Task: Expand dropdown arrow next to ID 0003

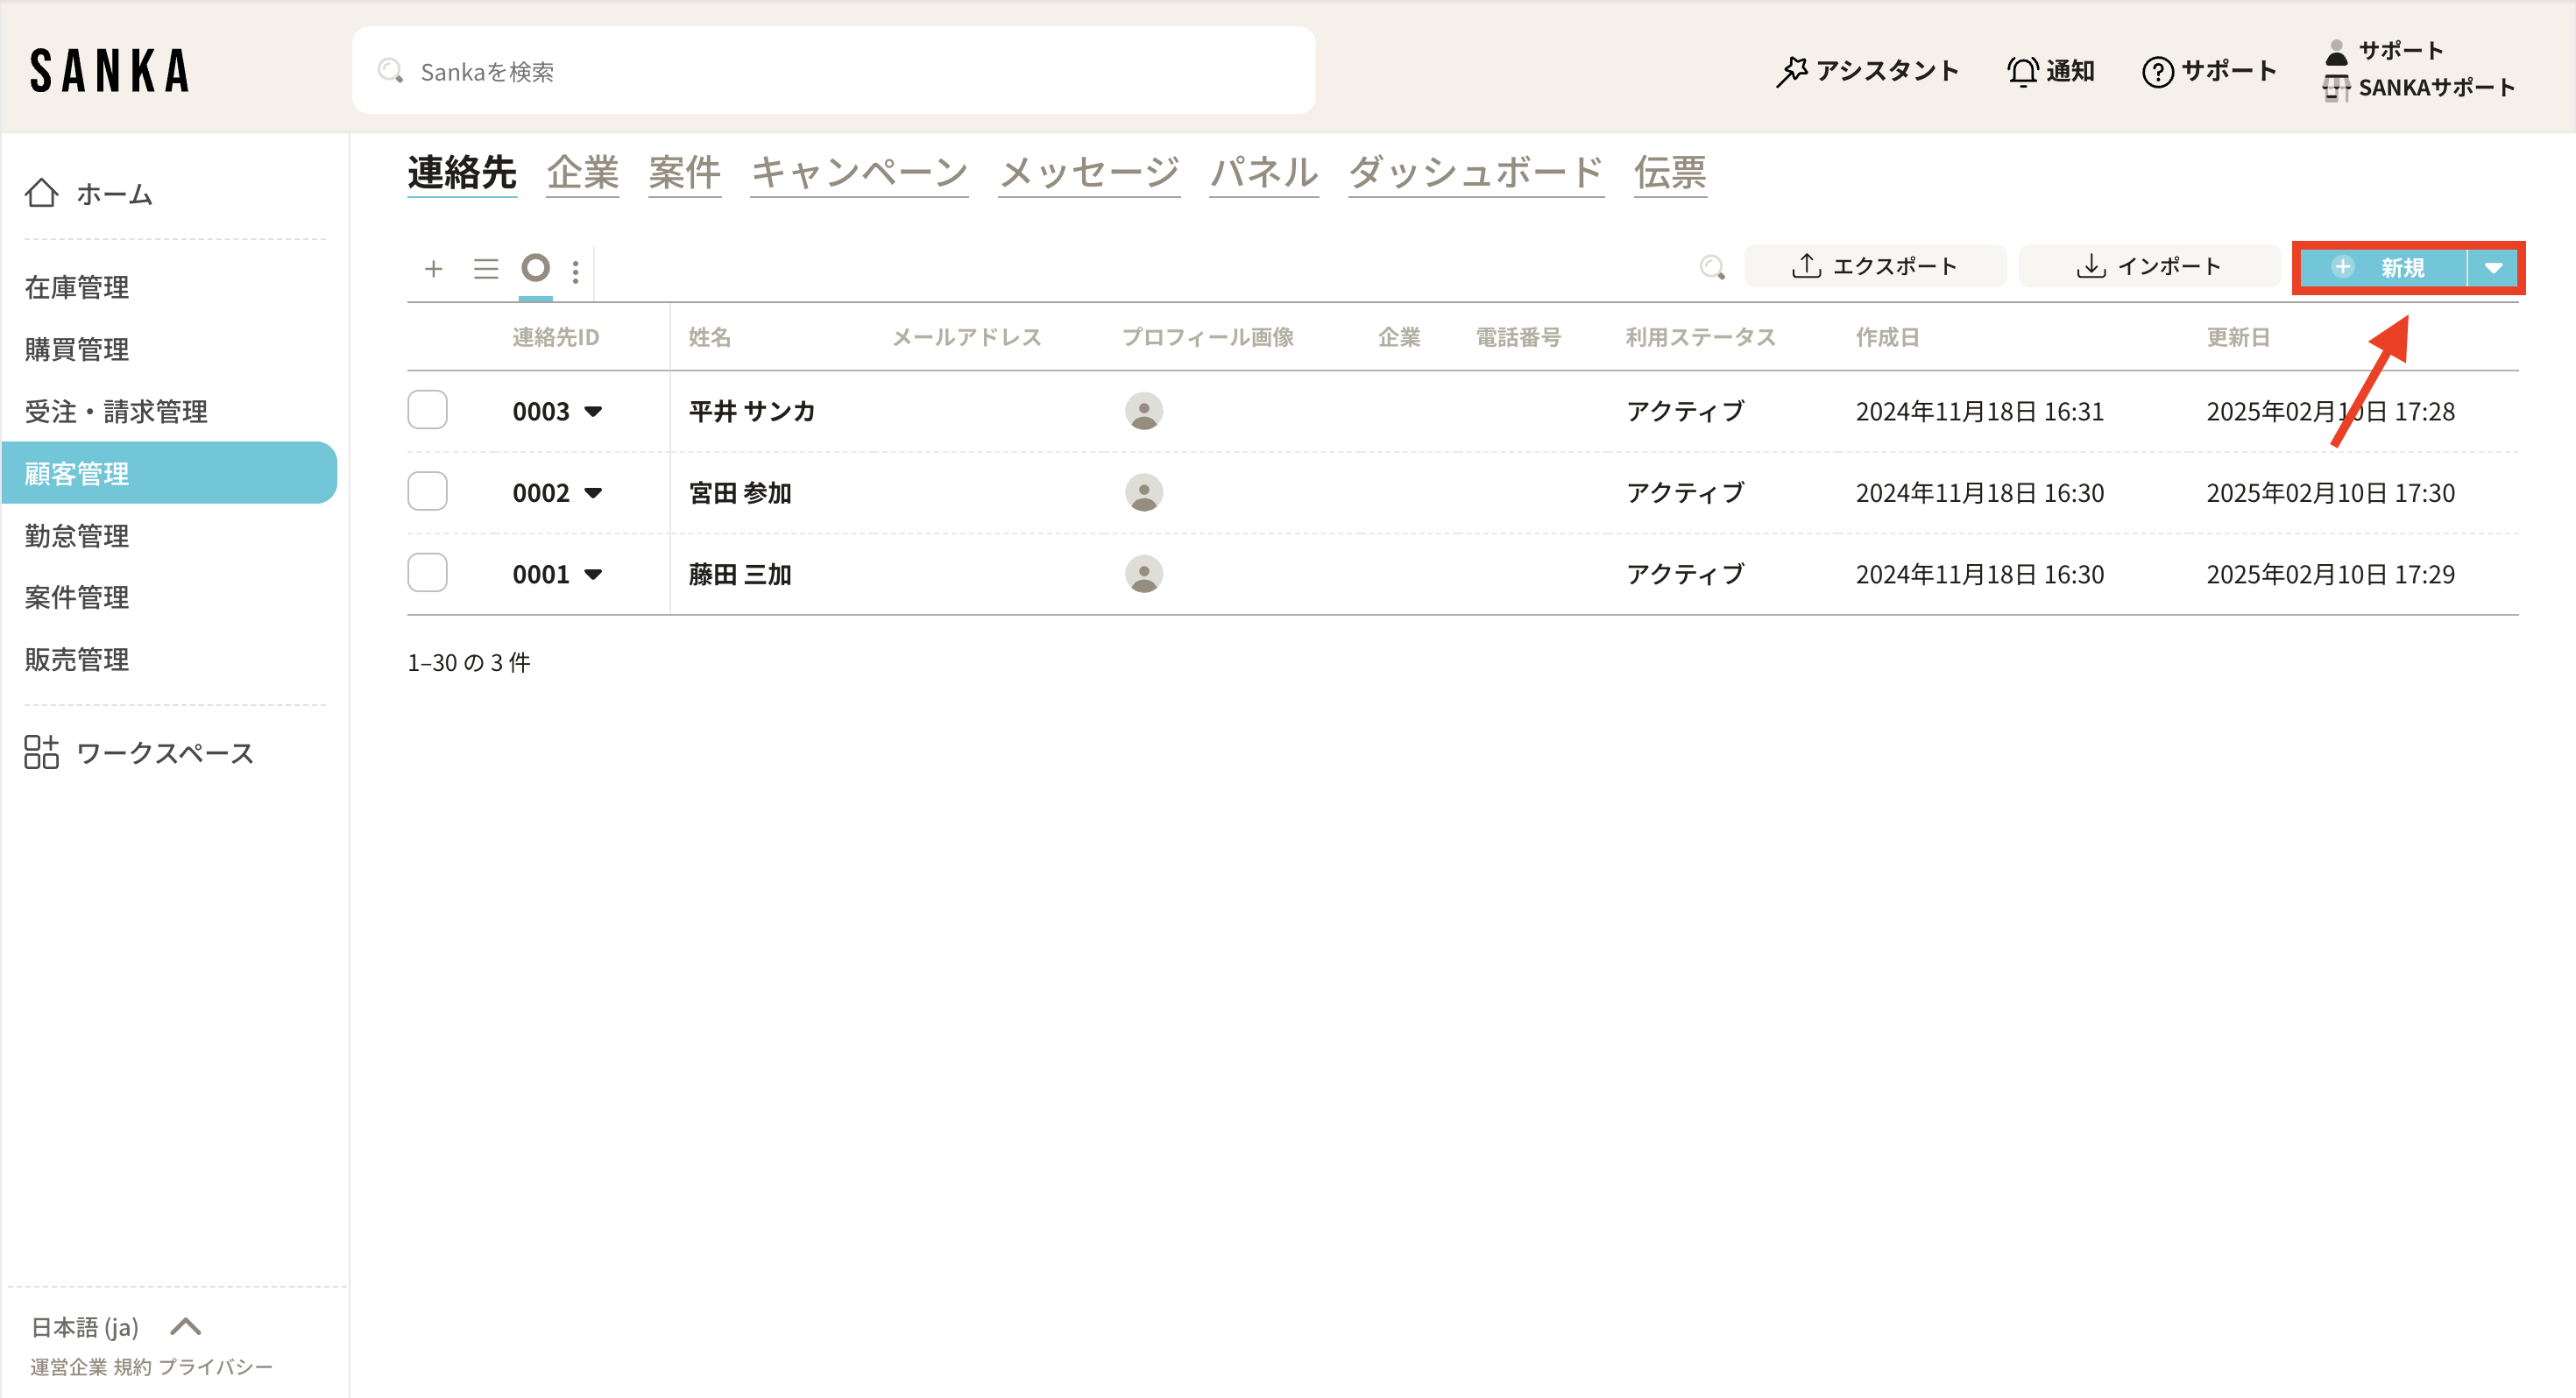Action: 593,411
